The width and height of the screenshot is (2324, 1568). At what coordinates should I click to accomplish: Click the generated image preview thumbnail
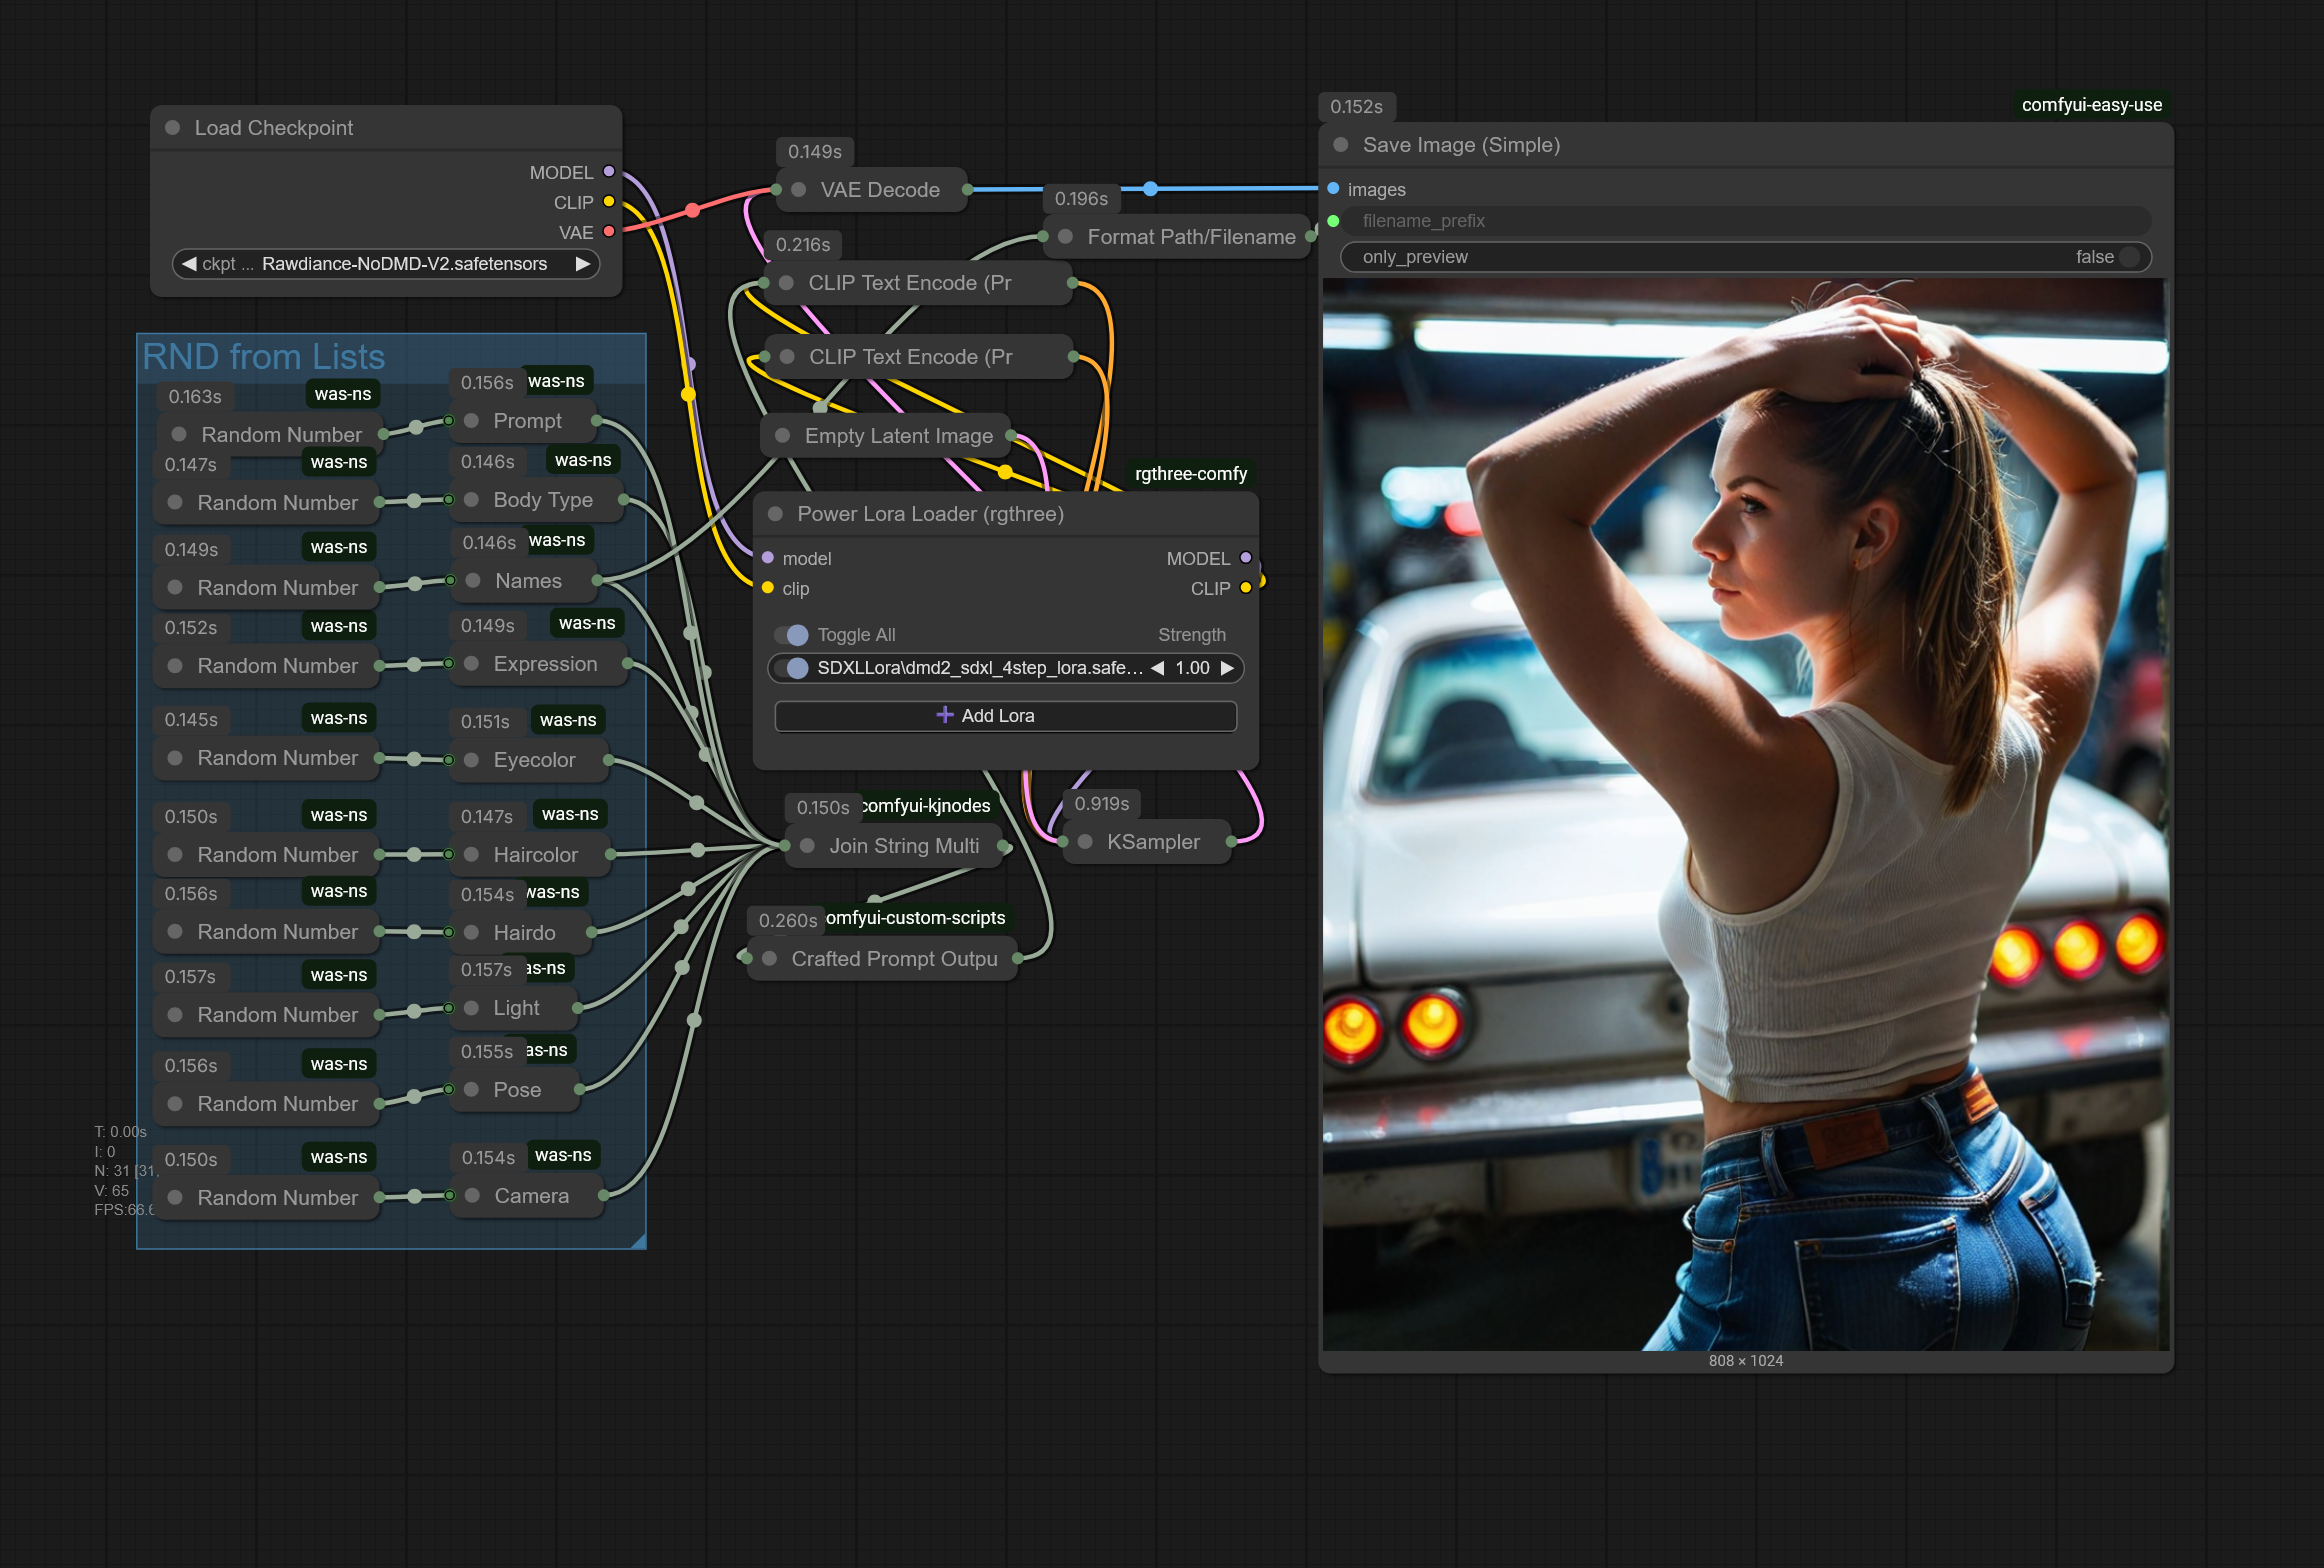tap(1744, 814)
